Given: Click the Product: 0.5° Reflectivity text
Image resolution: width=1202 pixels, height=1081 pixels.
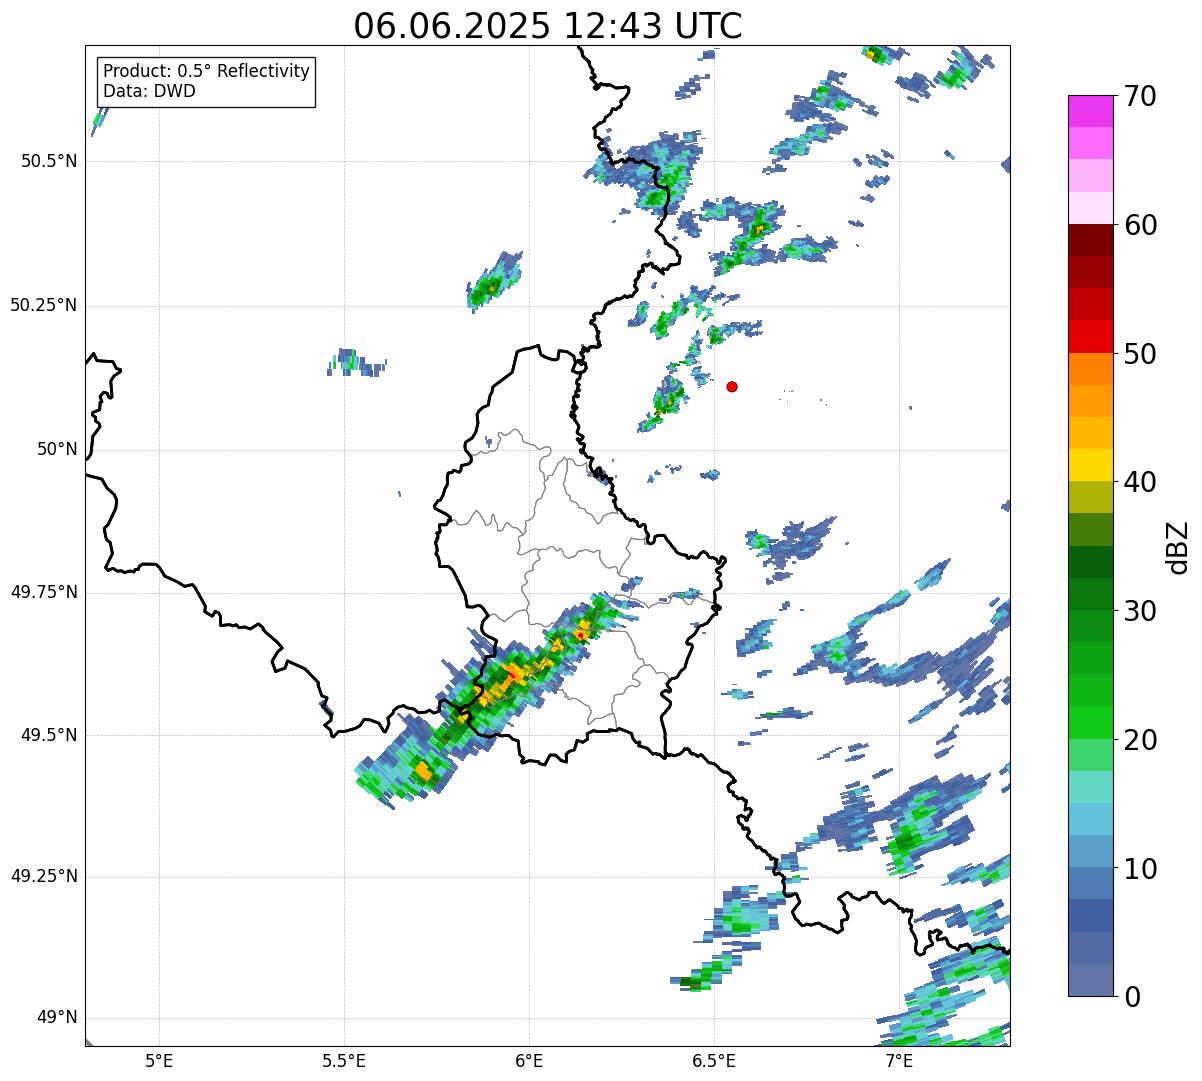Looking at the screenshot, I should 206,72.
